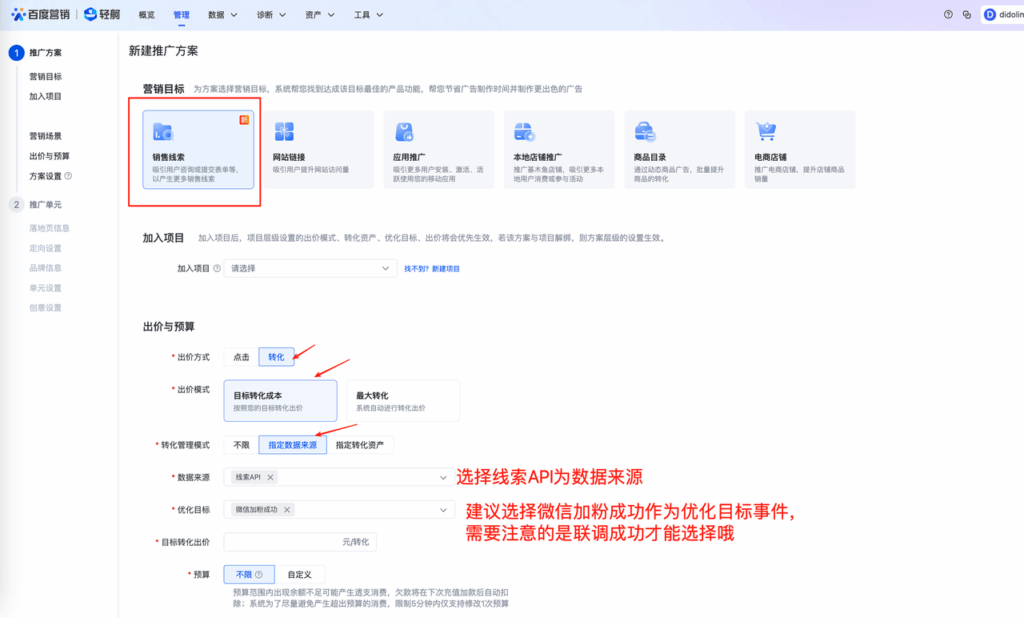The image size is (1024, 618).
Task: Click the 销售线索 marketing goal icon
Action: 162,132
